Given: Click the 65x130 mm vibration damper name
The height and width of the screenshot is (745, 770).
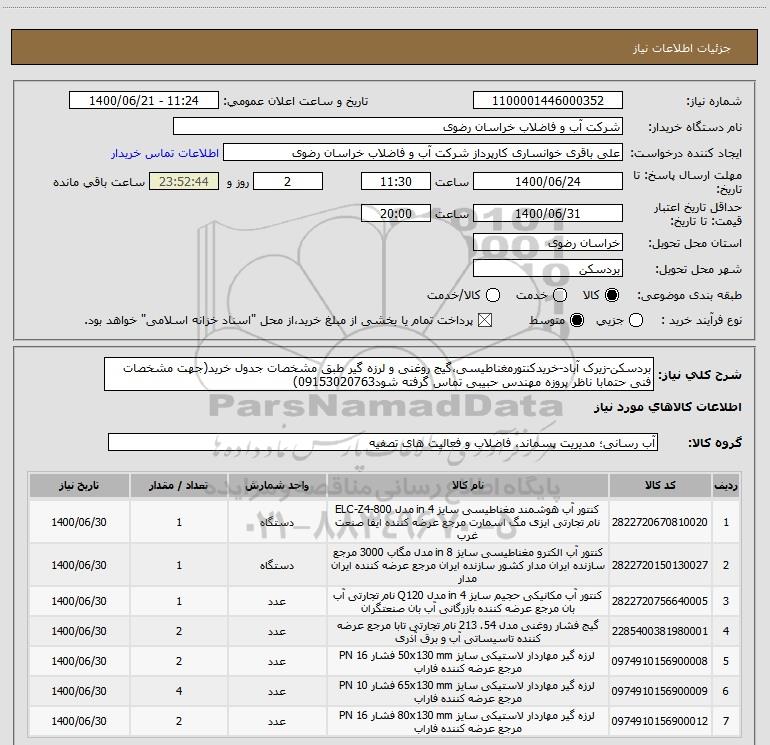Looking at the screenshot, I should pos(468,692).
